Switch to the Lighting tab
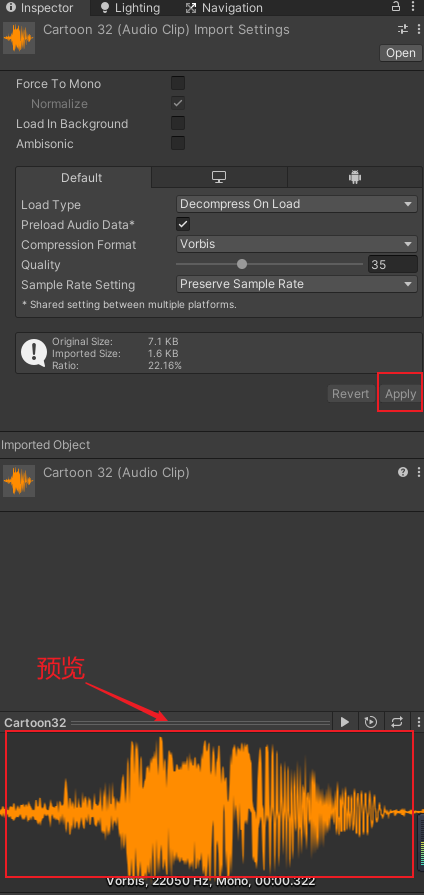The height and width of the screenshot is (895, 424). (130, 8)
